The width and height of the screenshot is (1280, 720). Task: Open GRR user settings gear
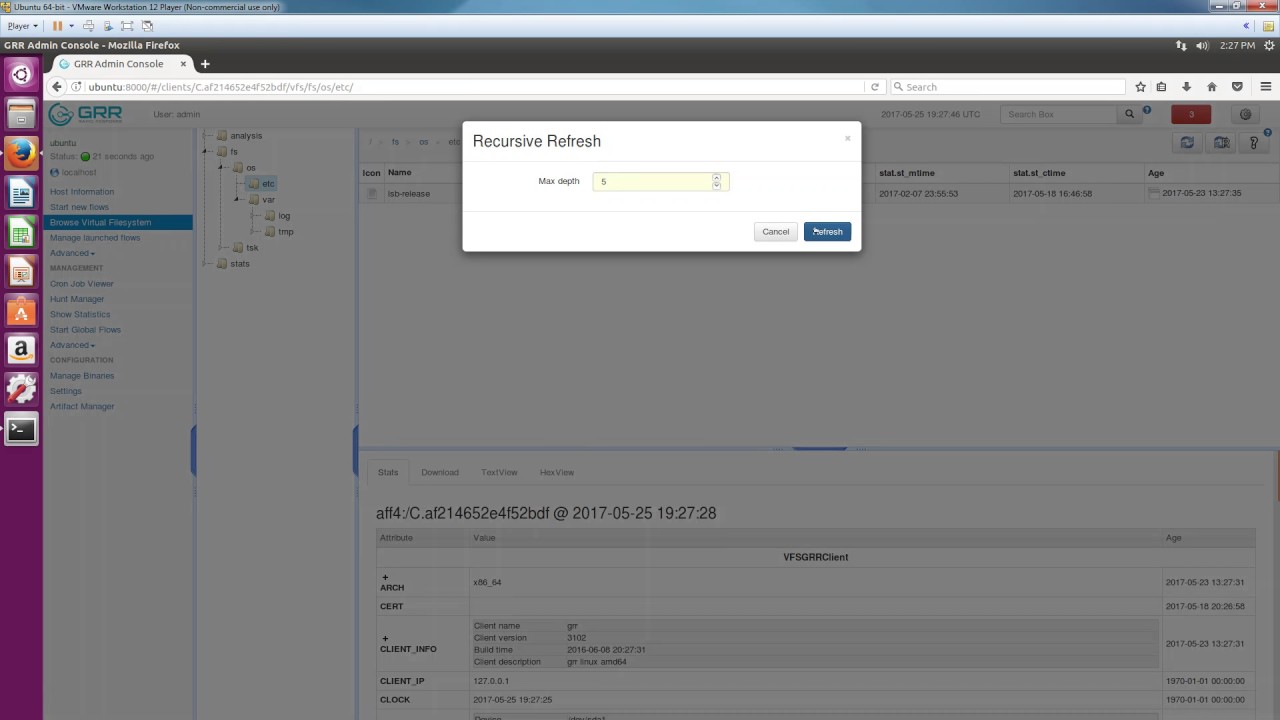(1245, 114)
